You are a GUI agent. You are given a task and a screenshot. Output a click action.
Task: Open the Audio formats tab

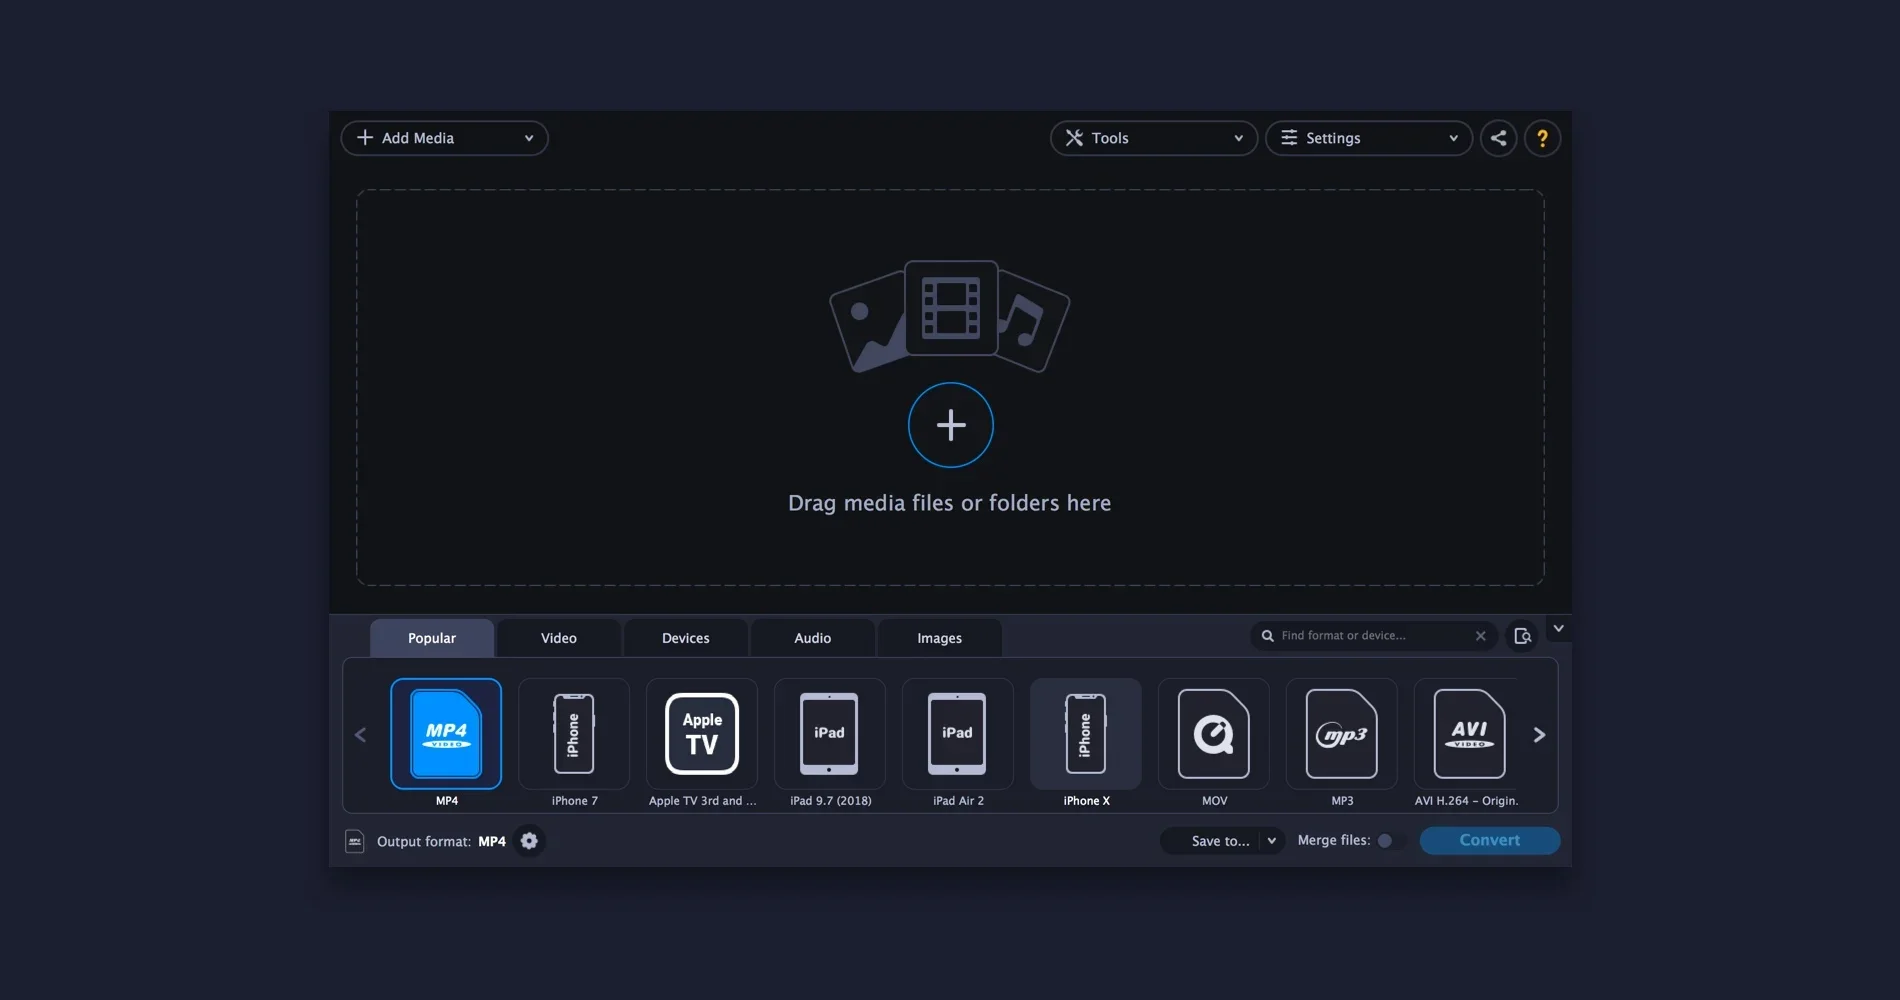[x=812, y=637]
